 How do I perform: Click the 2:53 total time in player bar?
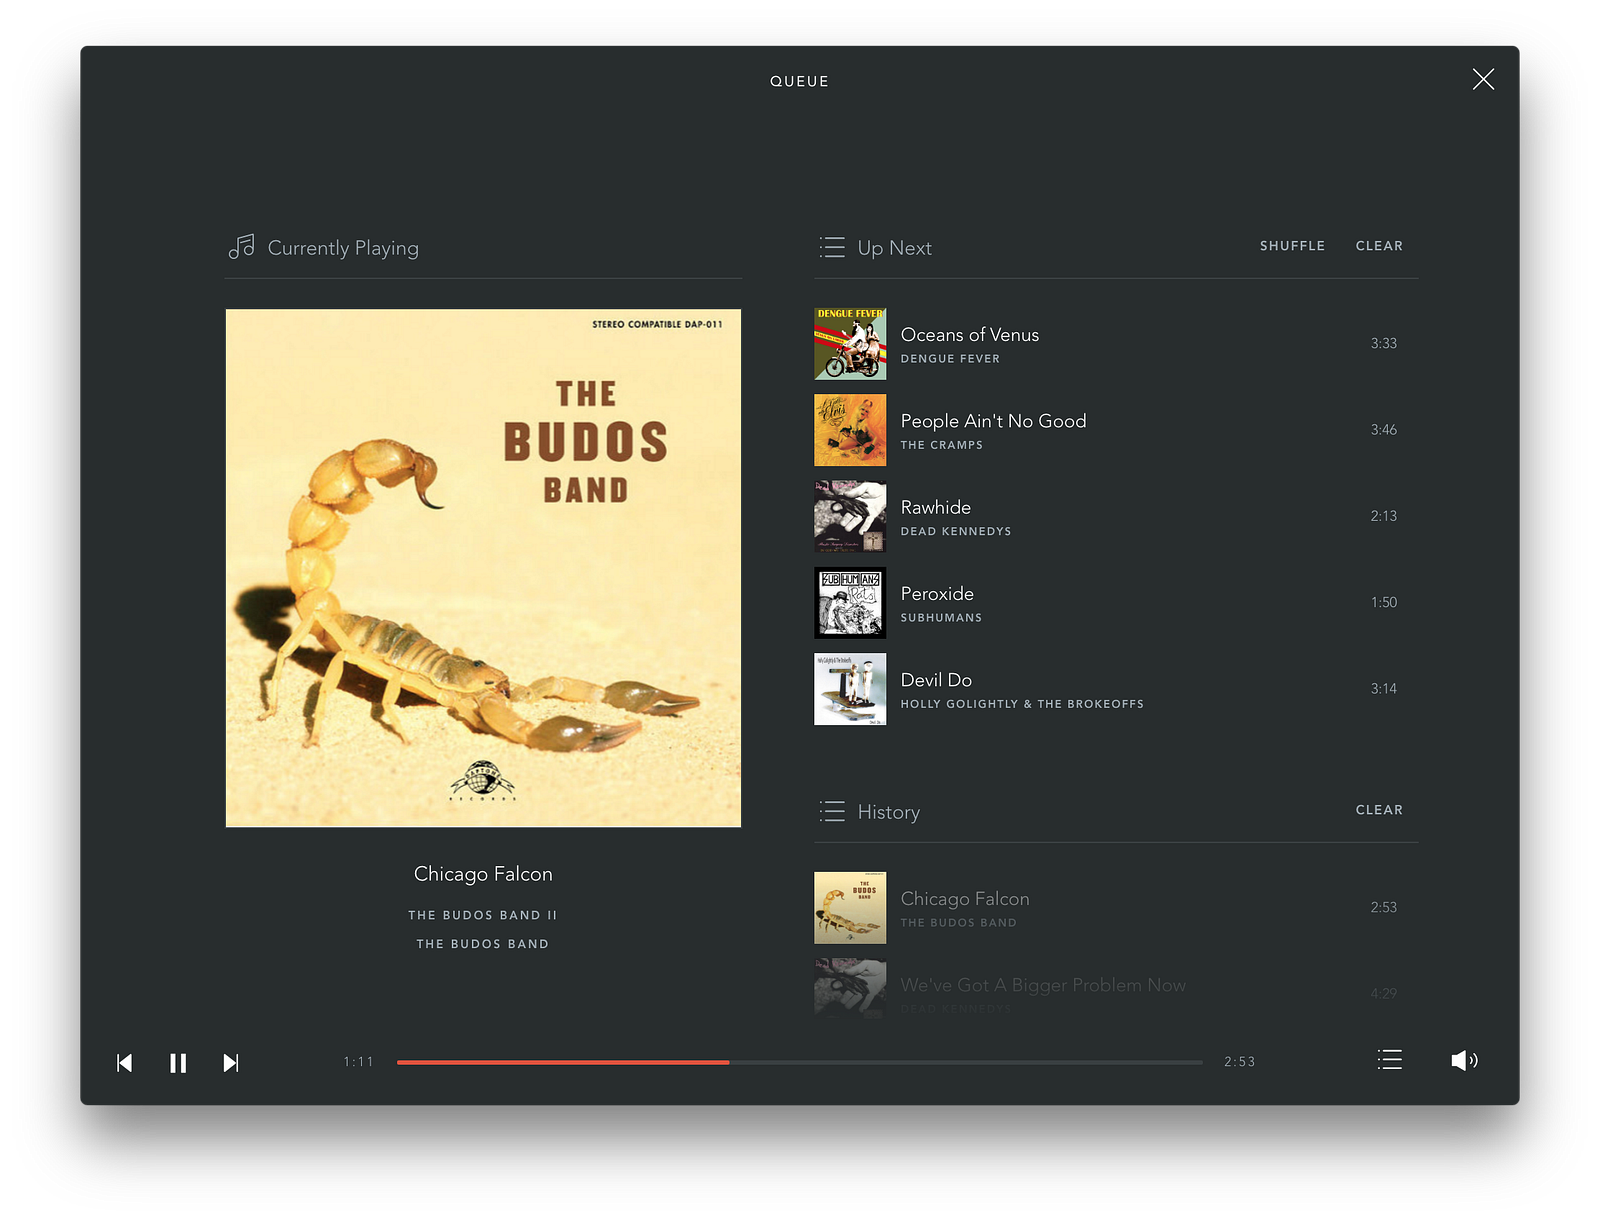pos(1240,1062)
